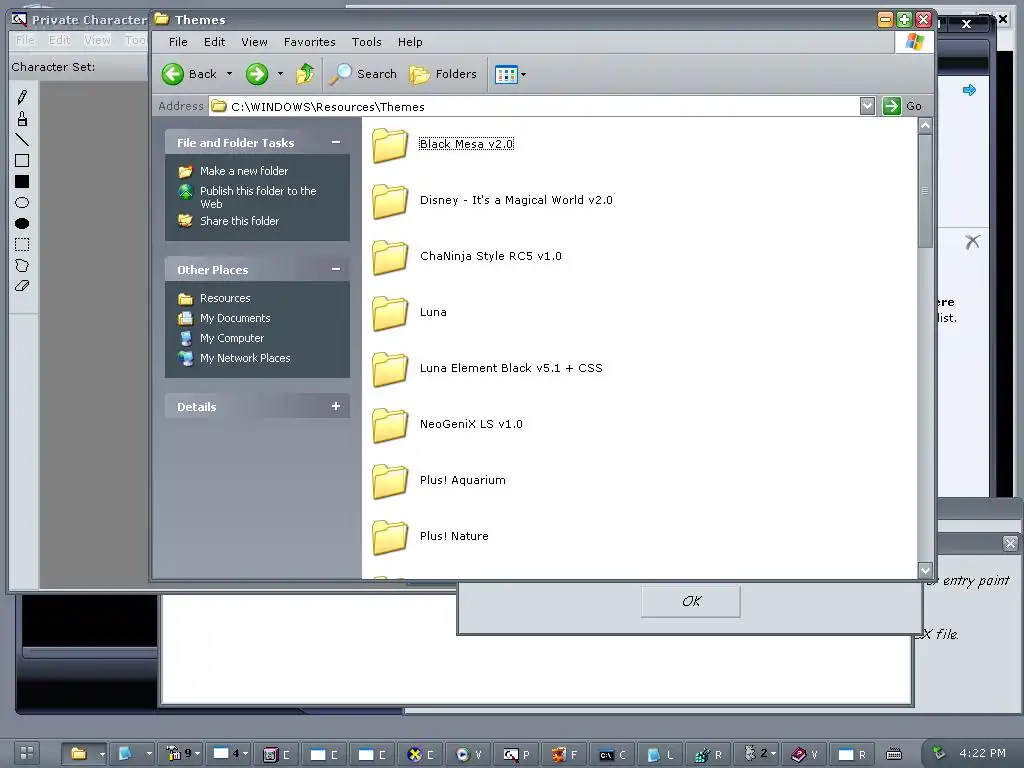Click Publish this folder to the Web
The height and width of the screenshot is (768, 1024).
tap(258, 197)
